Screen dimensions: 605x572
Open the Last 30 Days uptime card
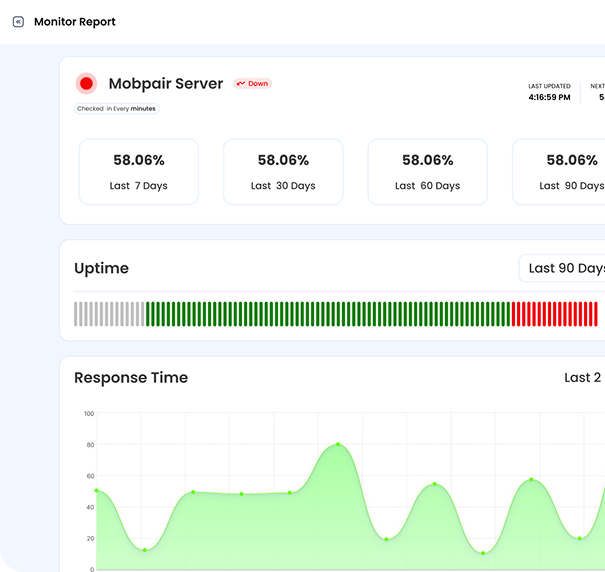pos(283,172)
